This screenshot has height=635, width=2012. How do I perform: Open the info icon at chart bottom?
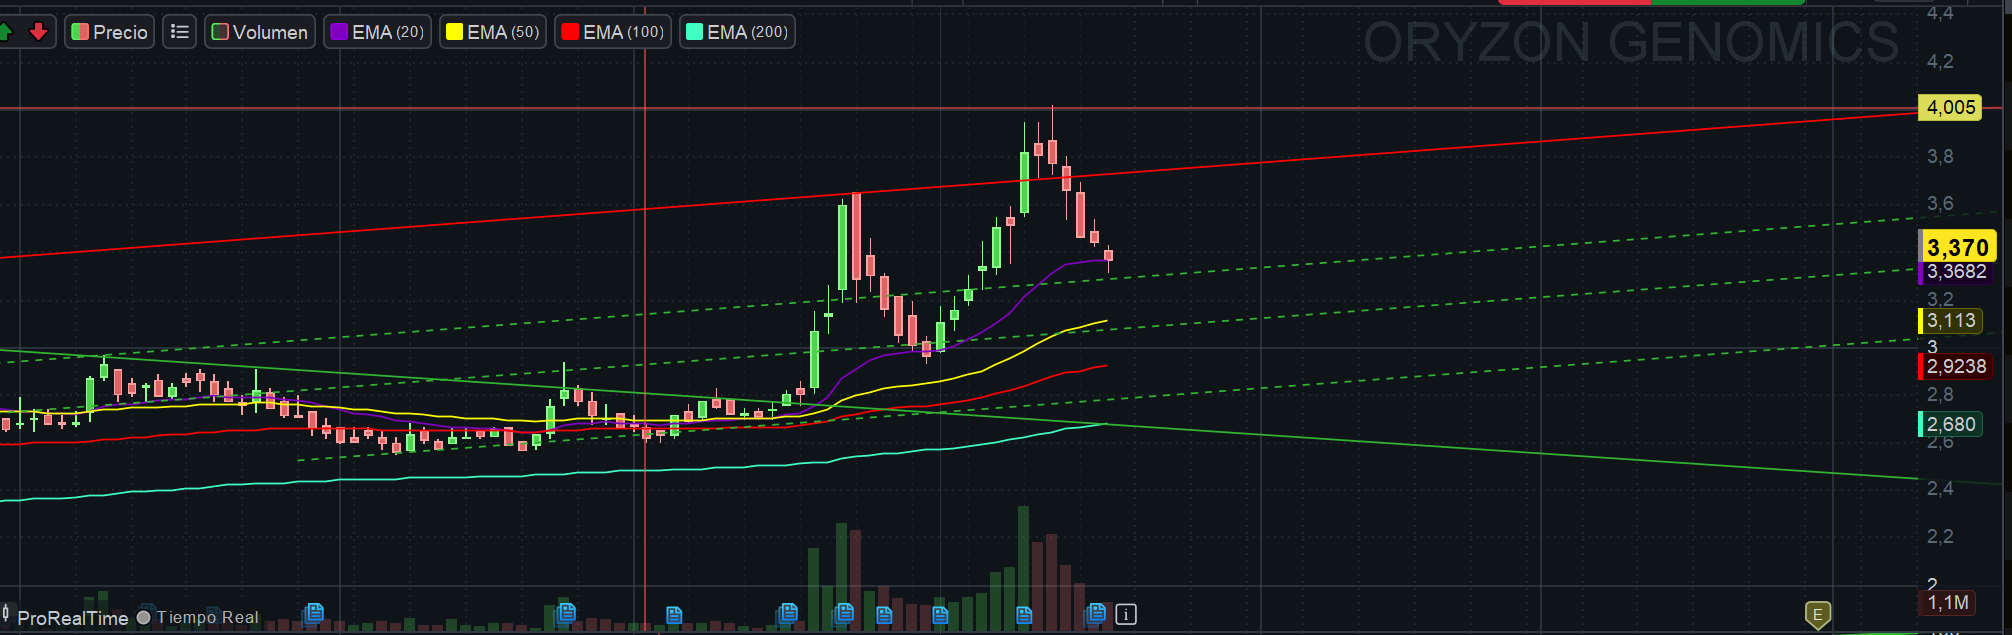[1126, 614]
